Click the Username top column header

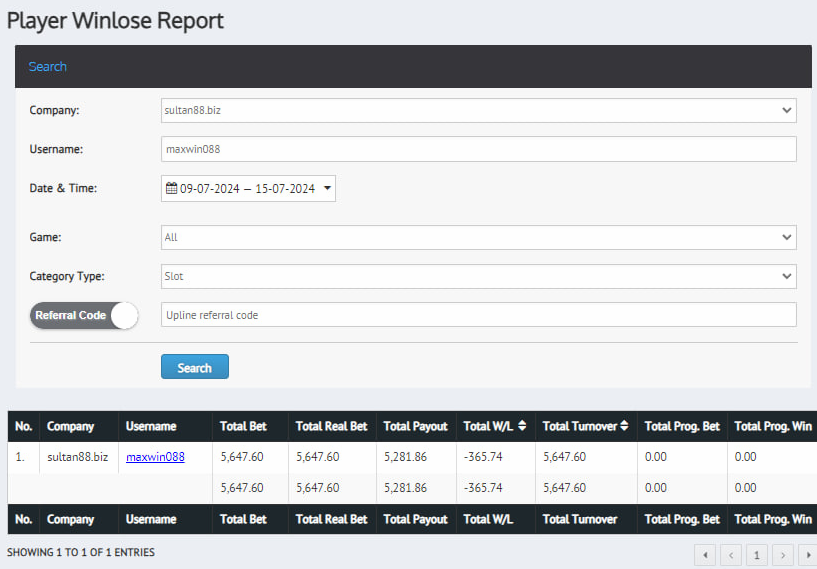(151, 426)
